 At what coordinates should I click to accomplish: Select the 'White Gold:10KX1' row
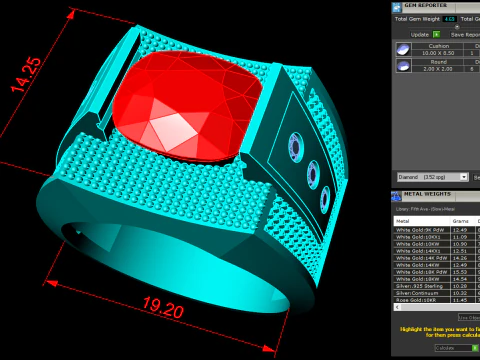coord(437,237)
